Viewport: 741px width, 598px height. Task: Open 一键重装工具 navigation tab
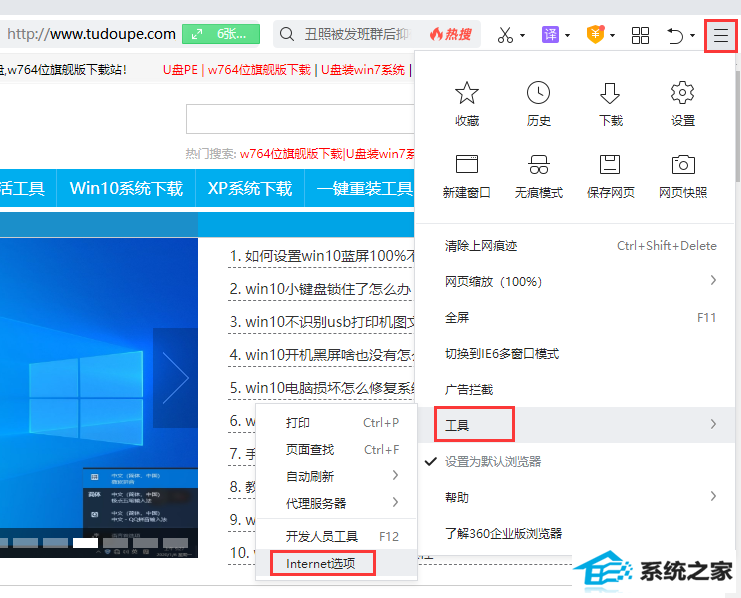point(360,188)
